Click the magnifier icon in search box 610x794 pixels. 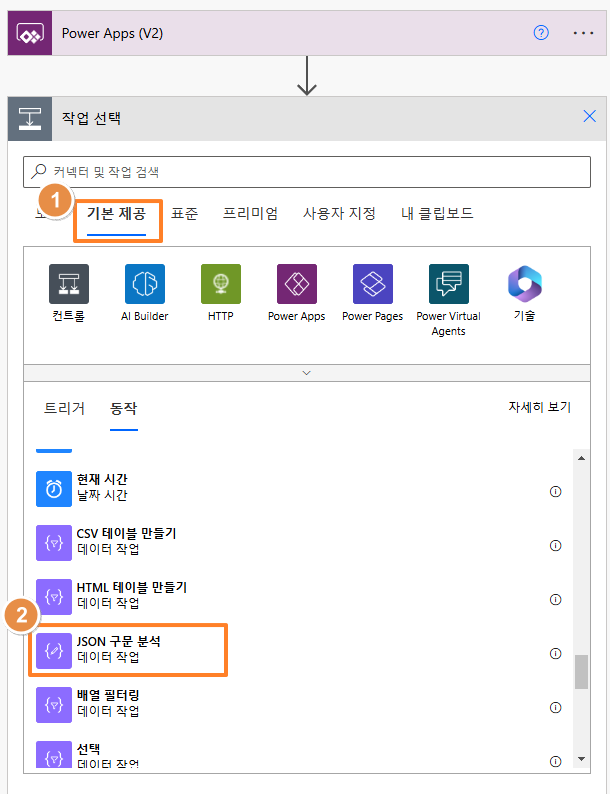[39, 171]
